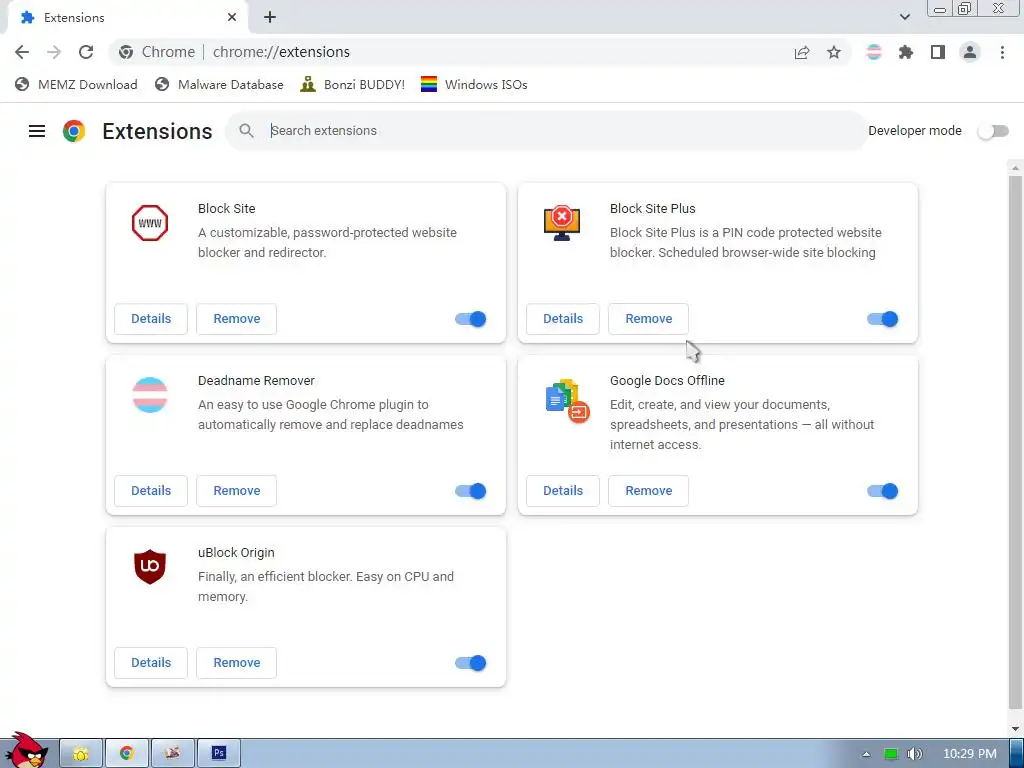
Task: Bookmark this page with the star icon
Action: [834, 52]
